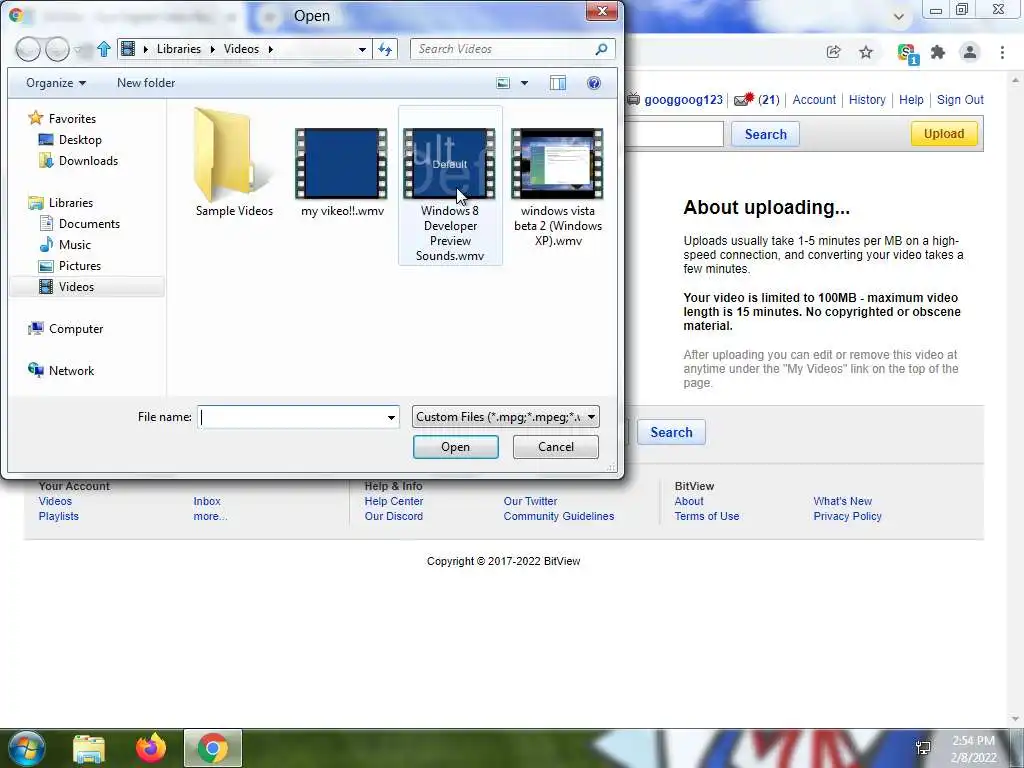Open Community Guidelines footer link
1024x768 pixels.
558,516
